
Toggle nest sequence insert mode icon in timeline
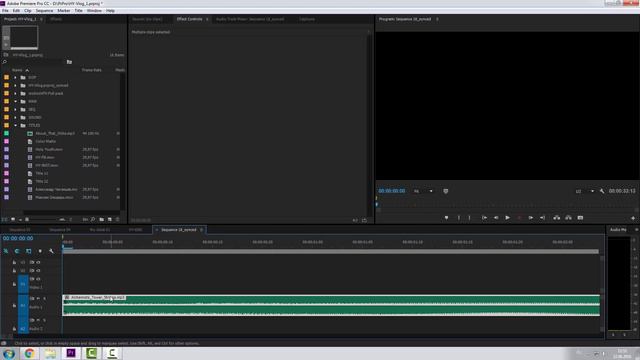click(6, 251)
